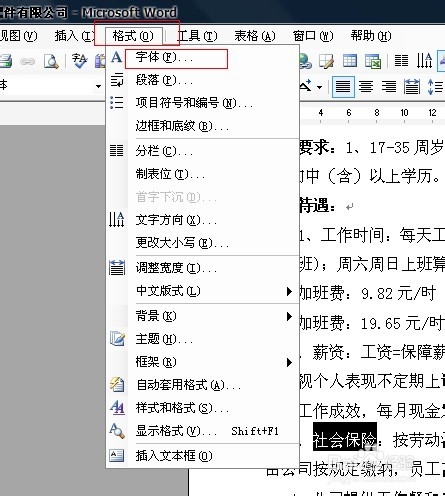
Task: Toggle right alignment
Action: pyautogui.click(x=389, y=87)
